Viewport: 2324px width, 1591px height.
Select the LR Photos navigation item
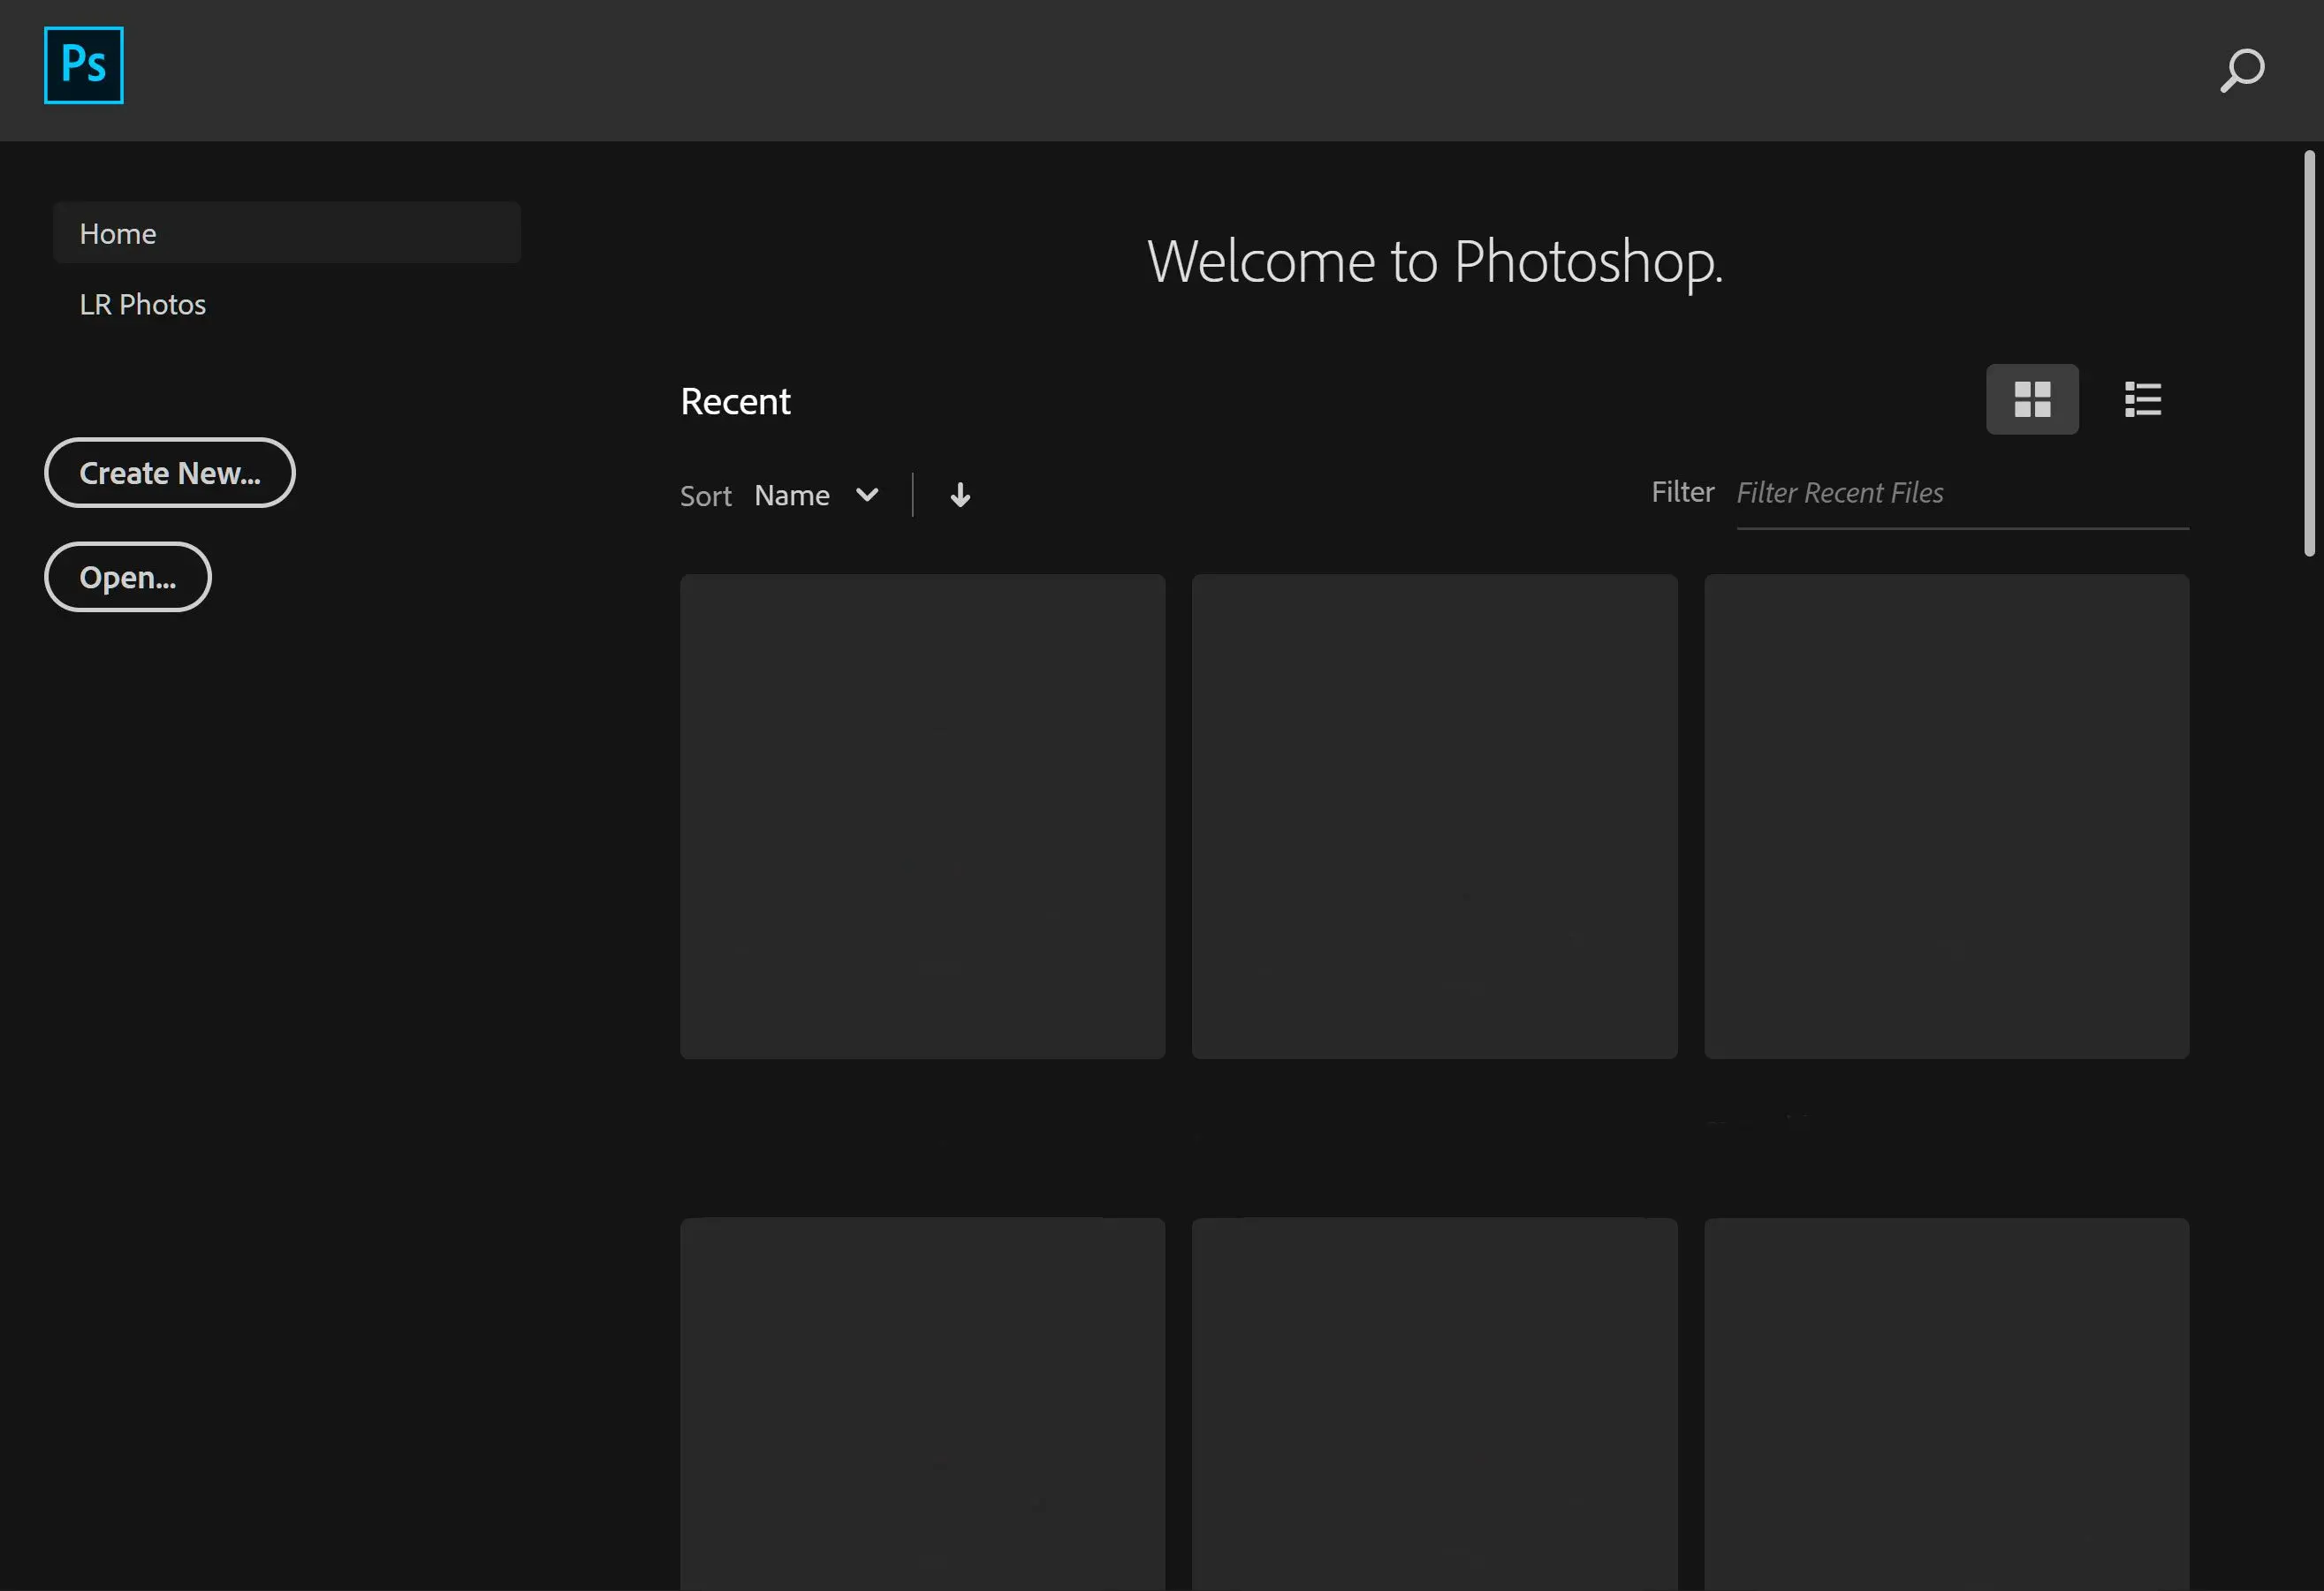(x=143, y=304)
